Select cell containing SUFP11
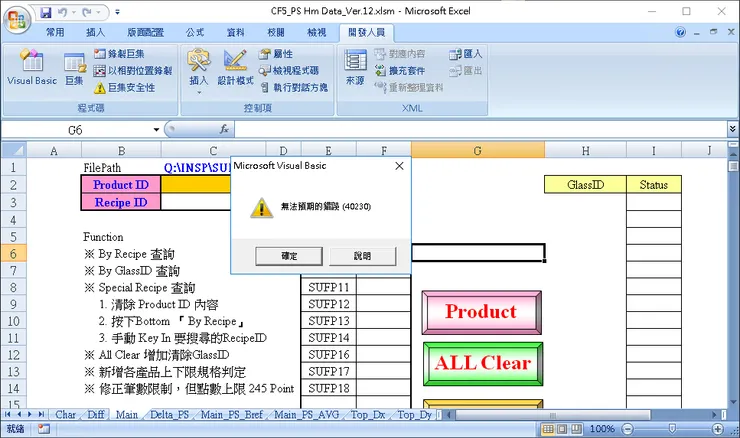The height and width of the screenshot is (438, 740). pos(328,287)
